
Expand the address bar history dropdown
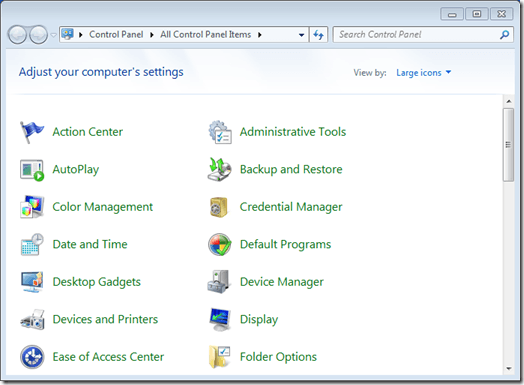[301, 35]
